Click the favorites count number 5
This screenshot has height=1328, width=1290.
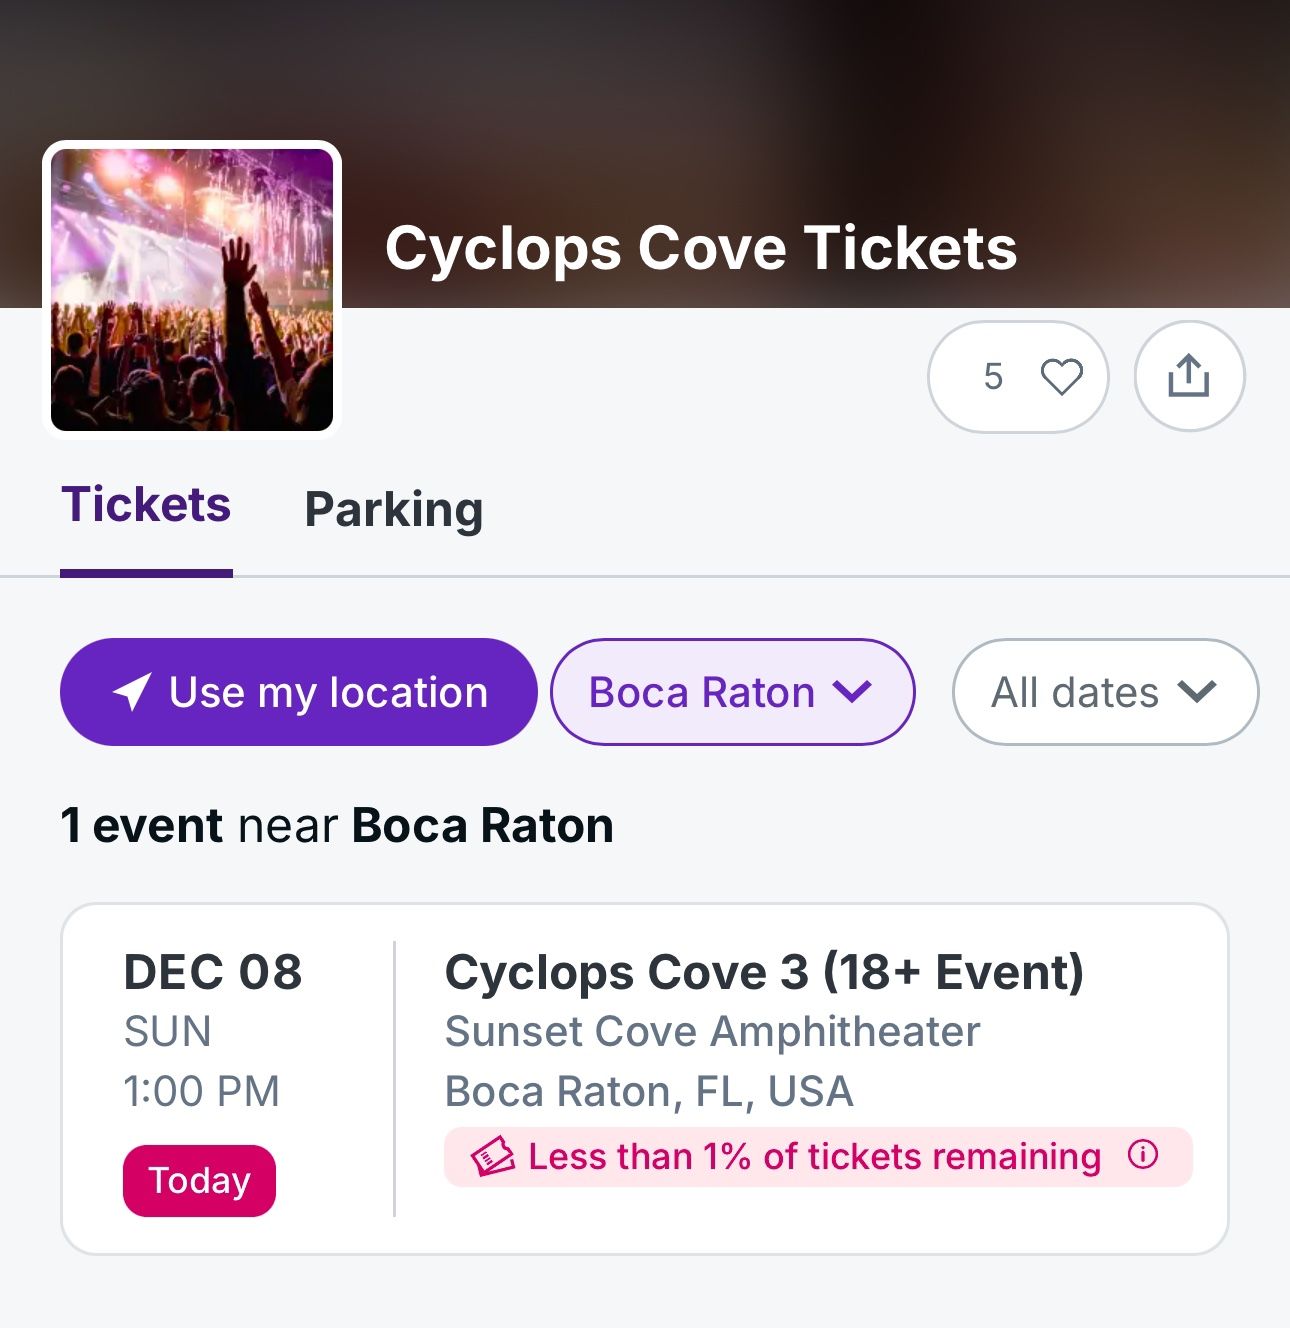992,377
